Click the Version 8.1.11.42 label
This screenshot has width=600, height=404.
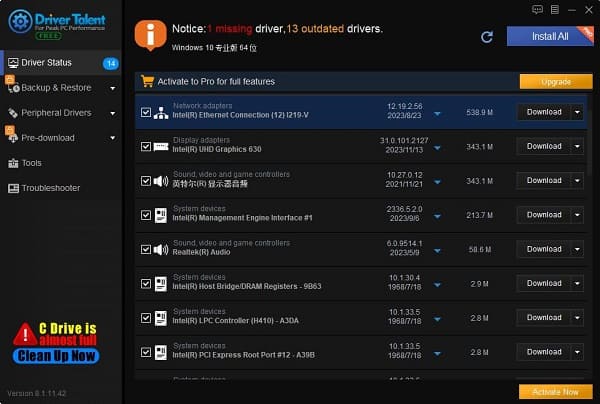pyautogui.click(x=37, y=393)
